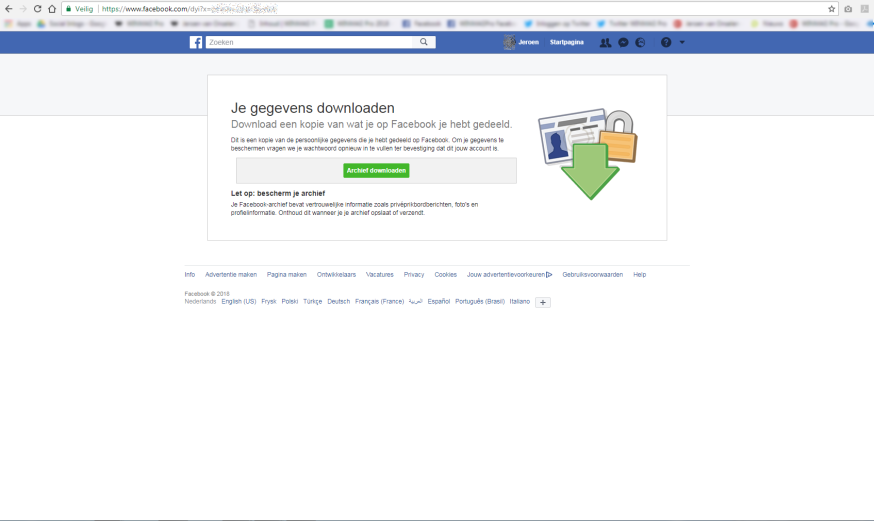The image size is (874, 521).
Task: Click Jeroen profile picture thumbnail
Action: pos(509,42)
